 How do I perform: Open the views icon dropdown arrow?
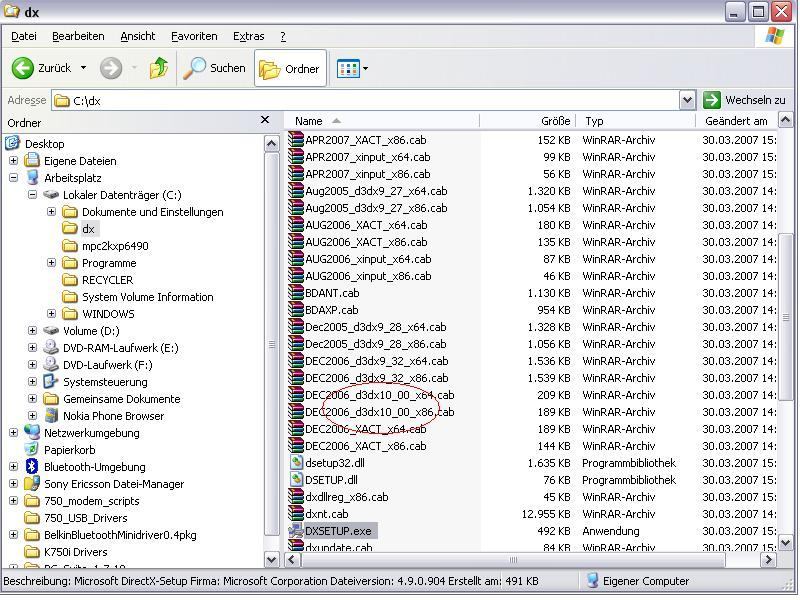pos(365,68)
